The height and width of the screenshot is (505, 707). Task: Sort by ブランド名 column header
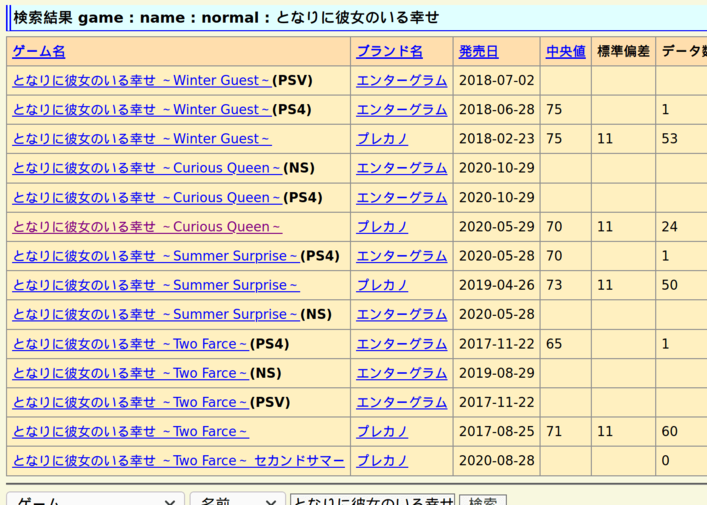click(x=390, y=51)
